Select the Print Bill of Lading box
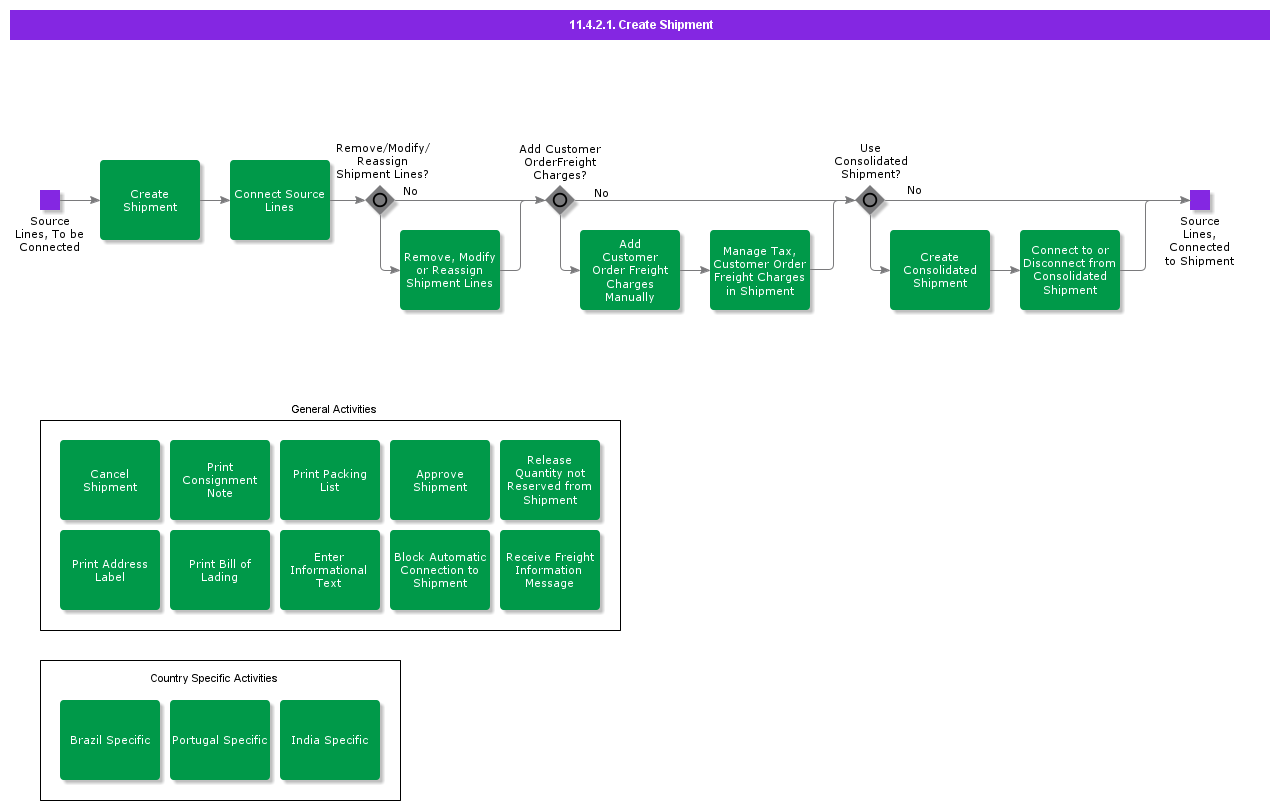Viewport: 1280px width, 810px height. click(220, 570)
